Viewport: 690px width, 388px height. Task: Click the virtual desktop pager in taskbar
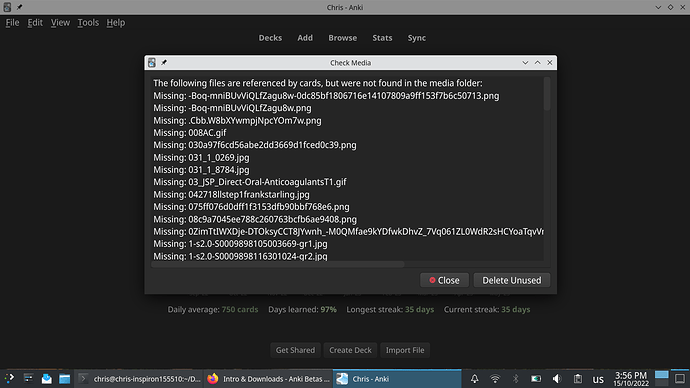coord(661,379)
